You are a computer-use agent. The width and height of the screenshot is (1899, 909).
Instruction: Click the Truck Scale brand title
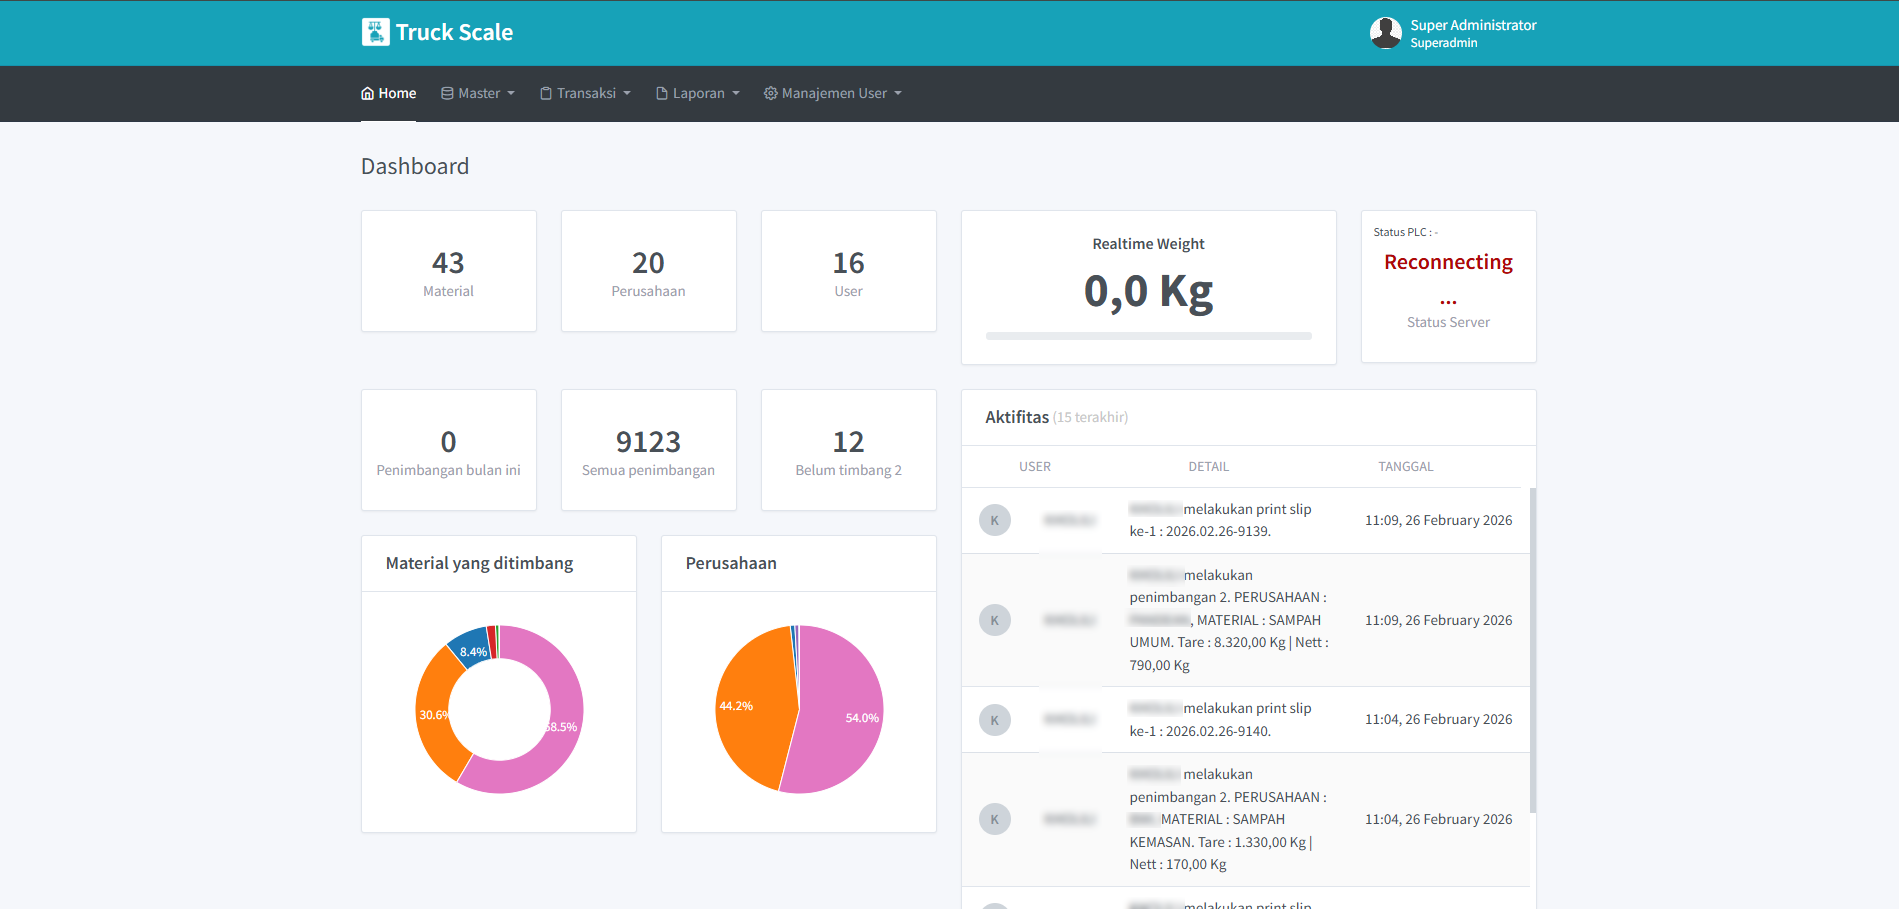pyautogui.click(x=454, y=32)
